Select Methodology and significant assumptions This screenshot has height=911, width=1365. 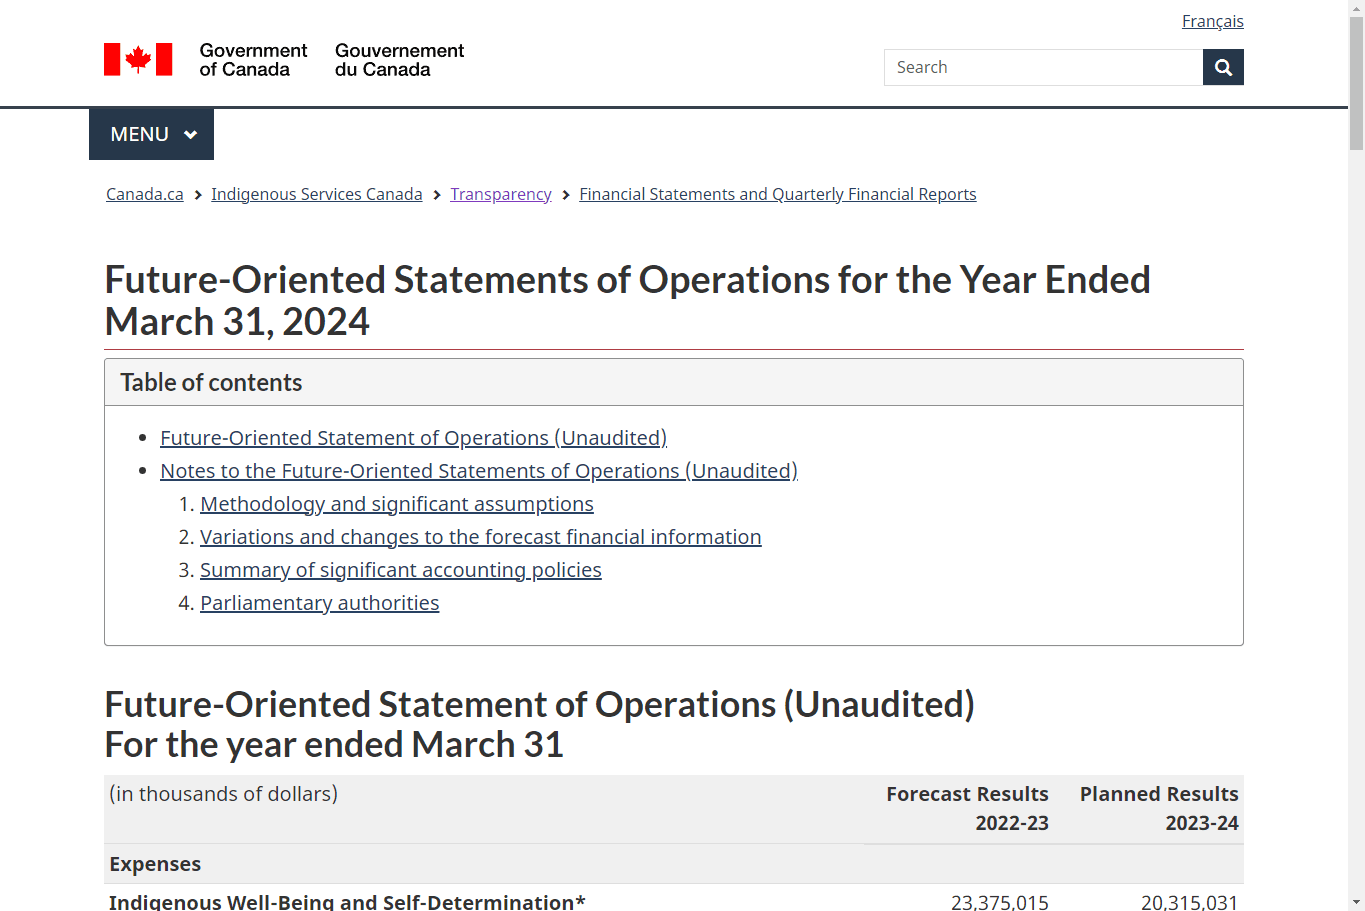click(396, 504)
